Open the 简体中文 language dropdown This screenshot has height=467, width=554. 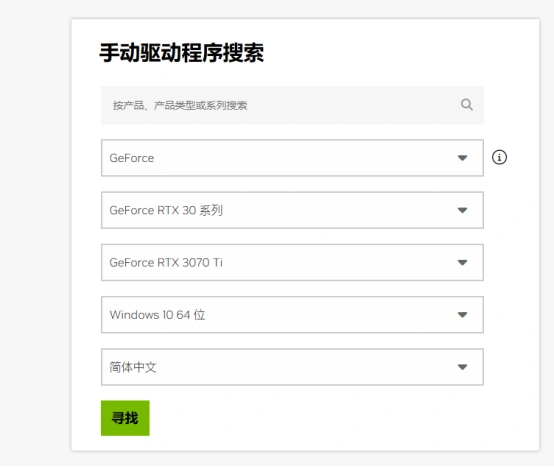[292, 367]
